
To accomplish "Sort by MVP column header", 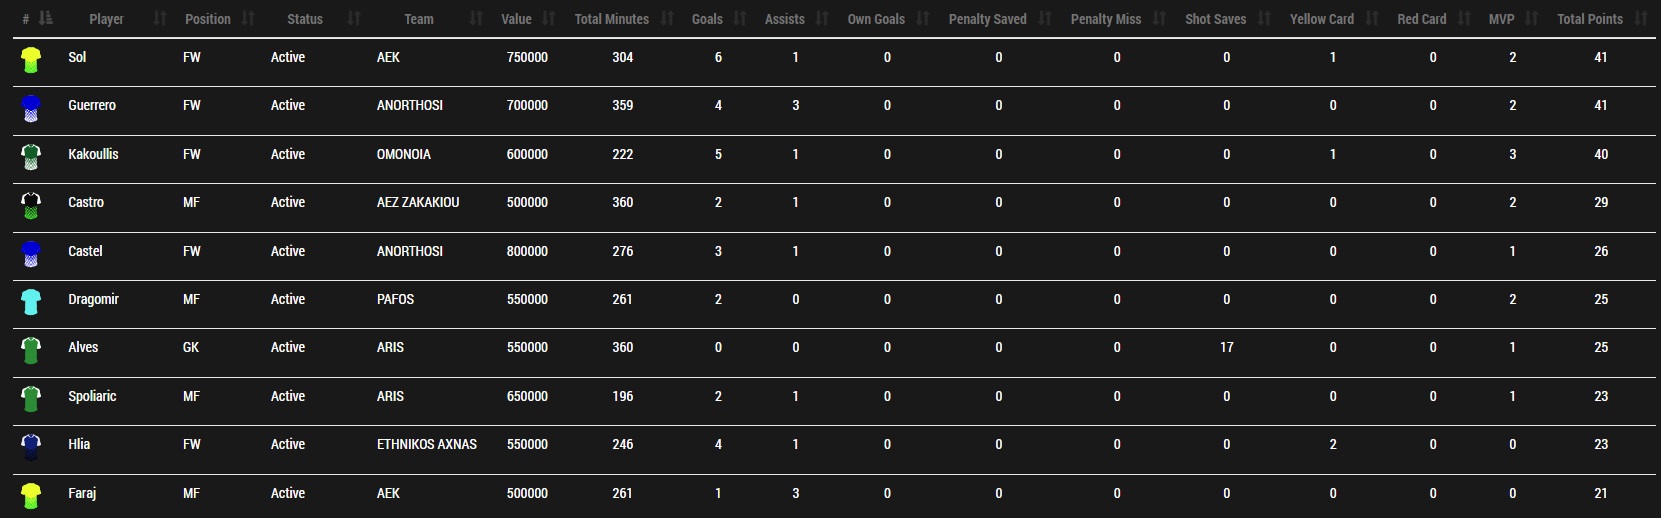I will pos(1501,19).
